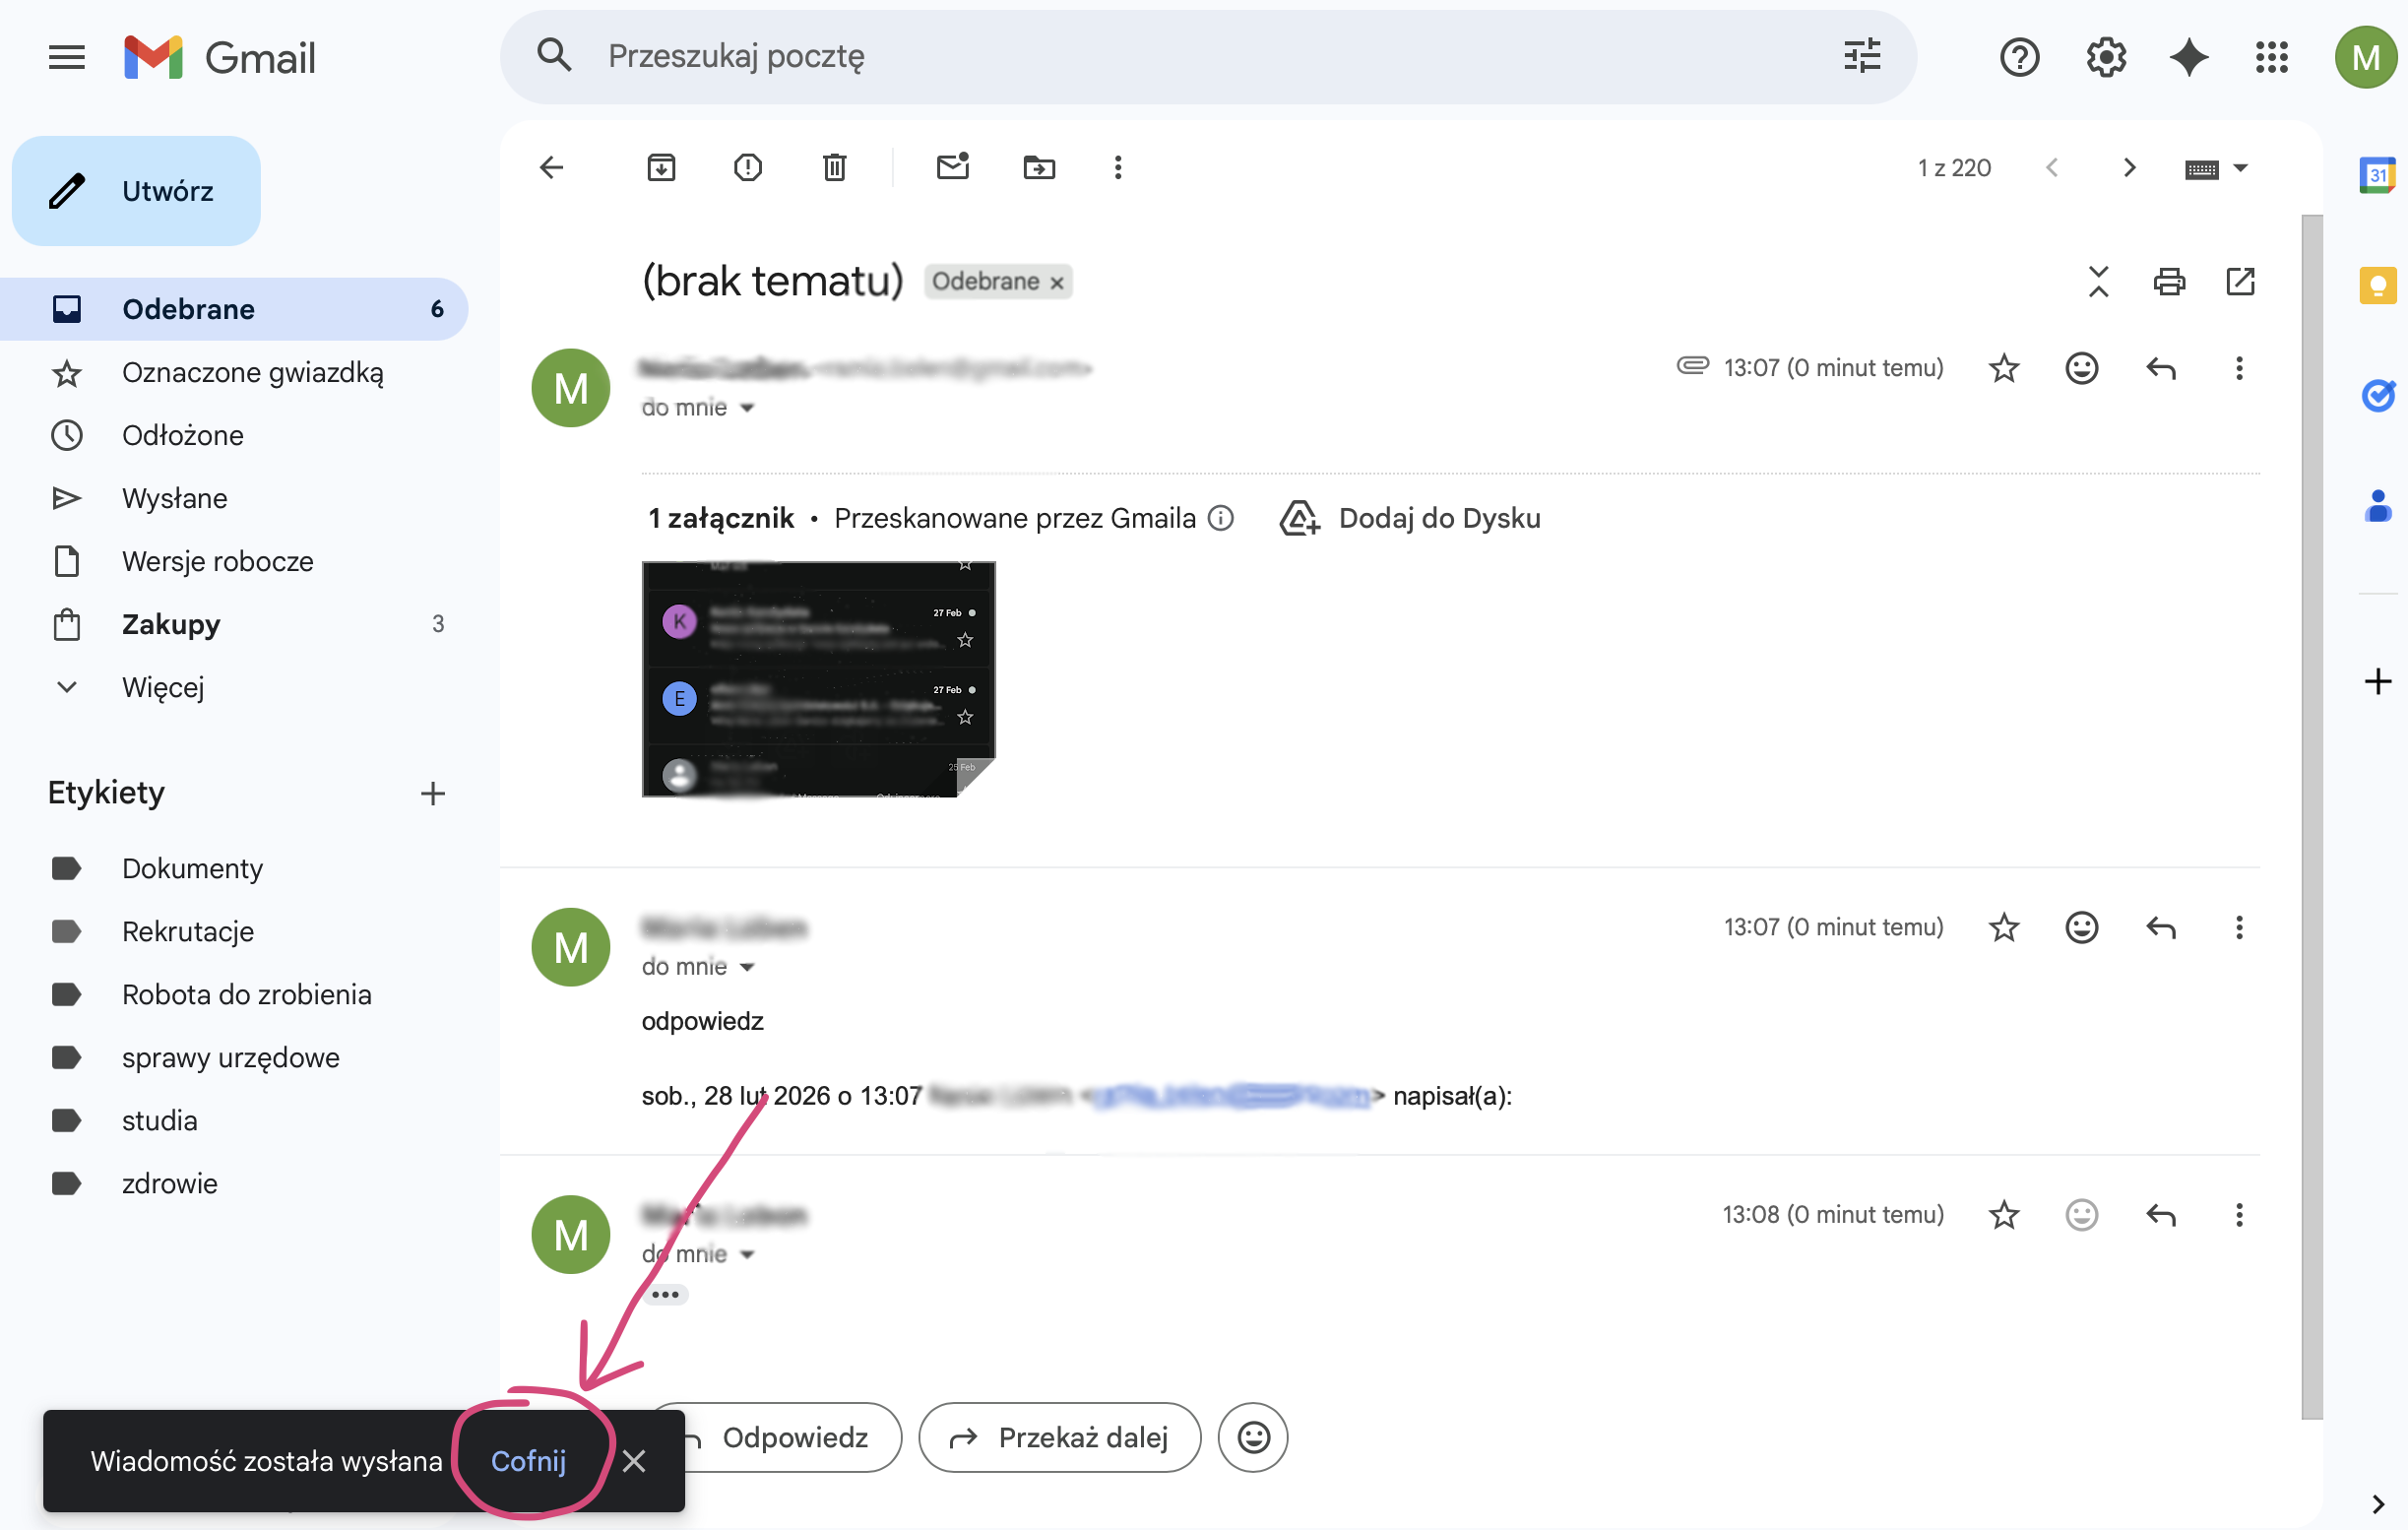Open the conversation in a new window
Viewport: 2408px width, 1530px height.
coord(2240,282)
